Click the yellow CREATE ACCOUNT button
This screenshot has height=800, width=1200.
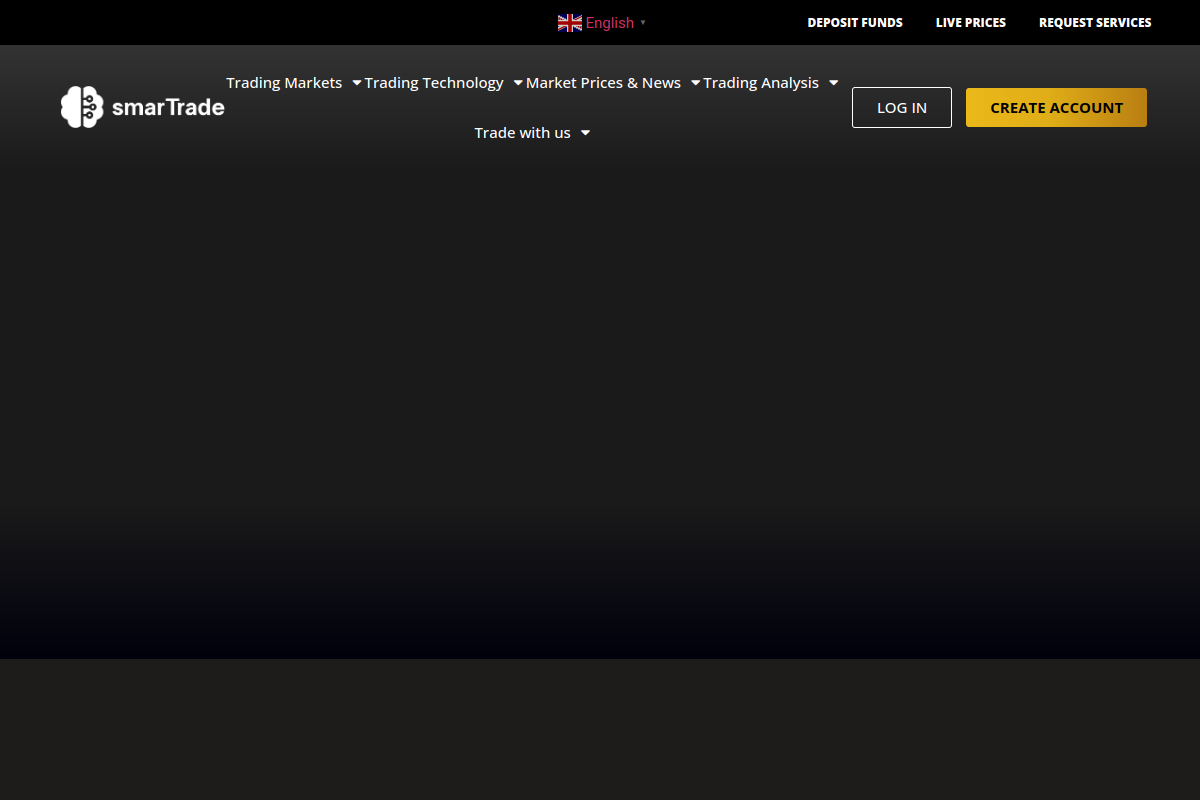click(x=1056, y=108)
